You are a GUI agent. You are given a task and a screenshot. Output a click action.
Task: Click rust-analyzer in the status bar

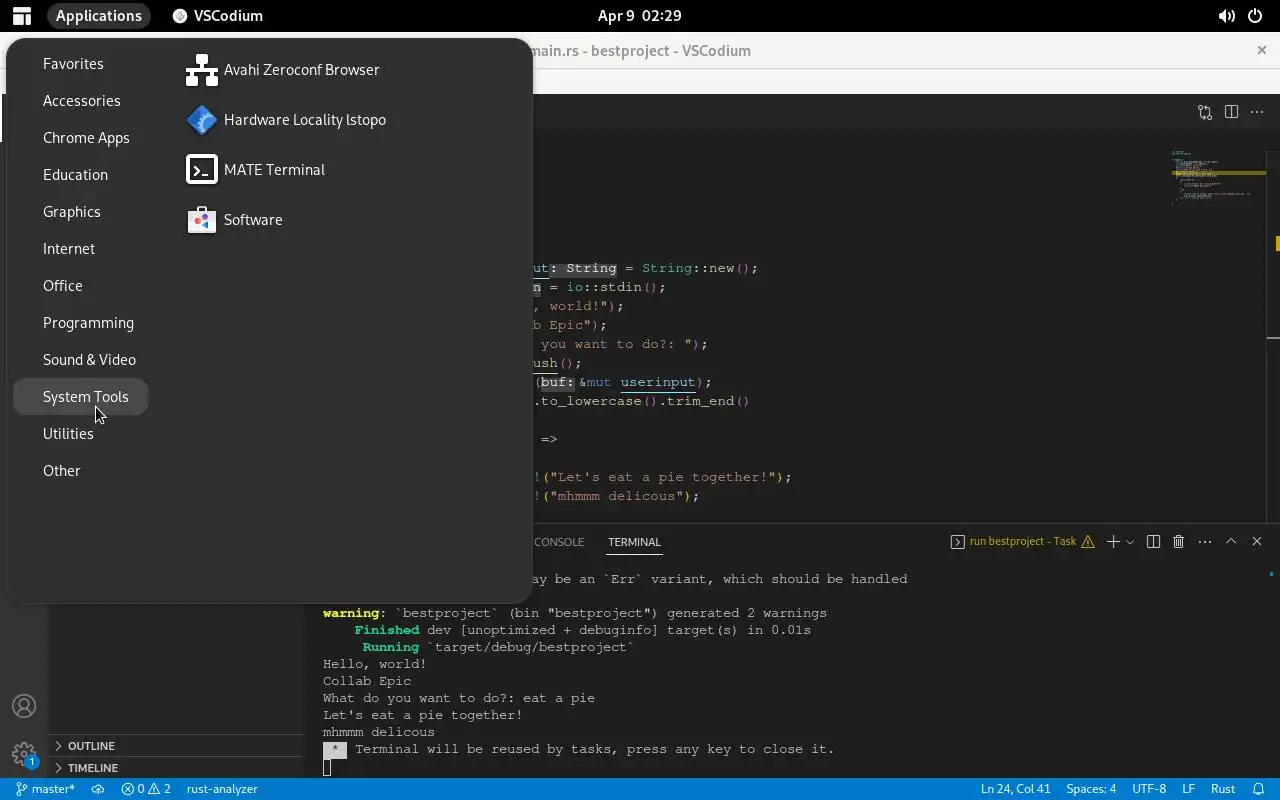click(x=222, y=789)
